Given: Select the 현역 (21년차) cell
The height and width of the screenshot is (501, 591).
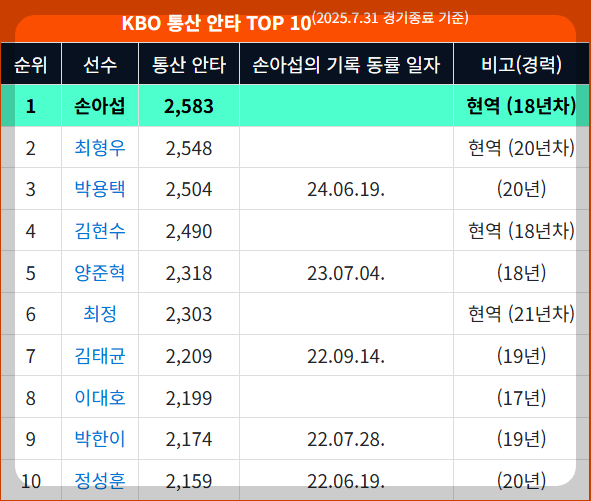Looking at the screenshot, I should click(x=522, y=315).
